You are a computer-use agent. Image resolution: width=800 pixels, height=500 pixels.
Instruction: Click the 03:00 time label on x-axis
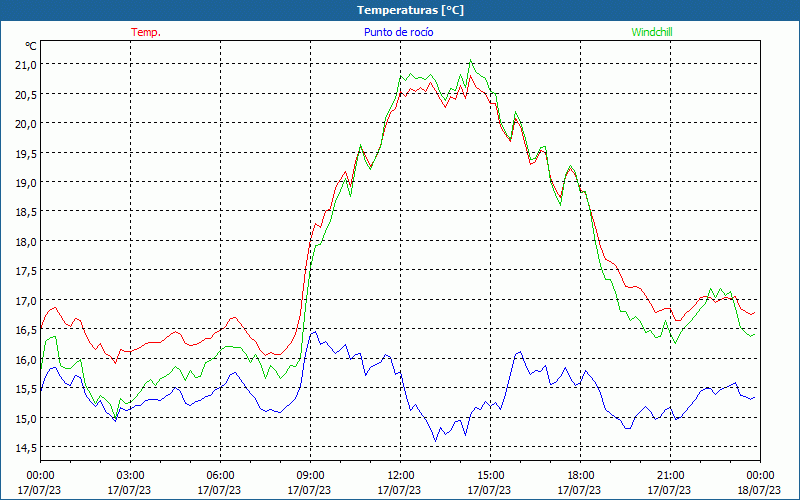pos(130,476)
